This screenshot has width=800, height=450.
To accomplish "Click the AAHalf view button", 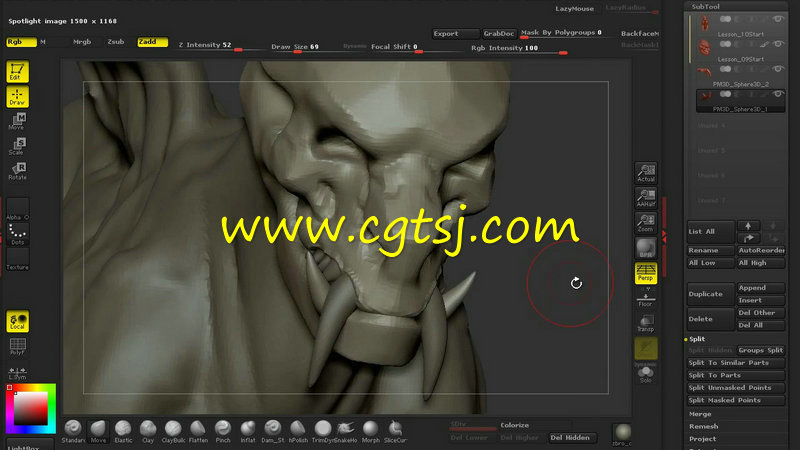I will click(646, 198).
